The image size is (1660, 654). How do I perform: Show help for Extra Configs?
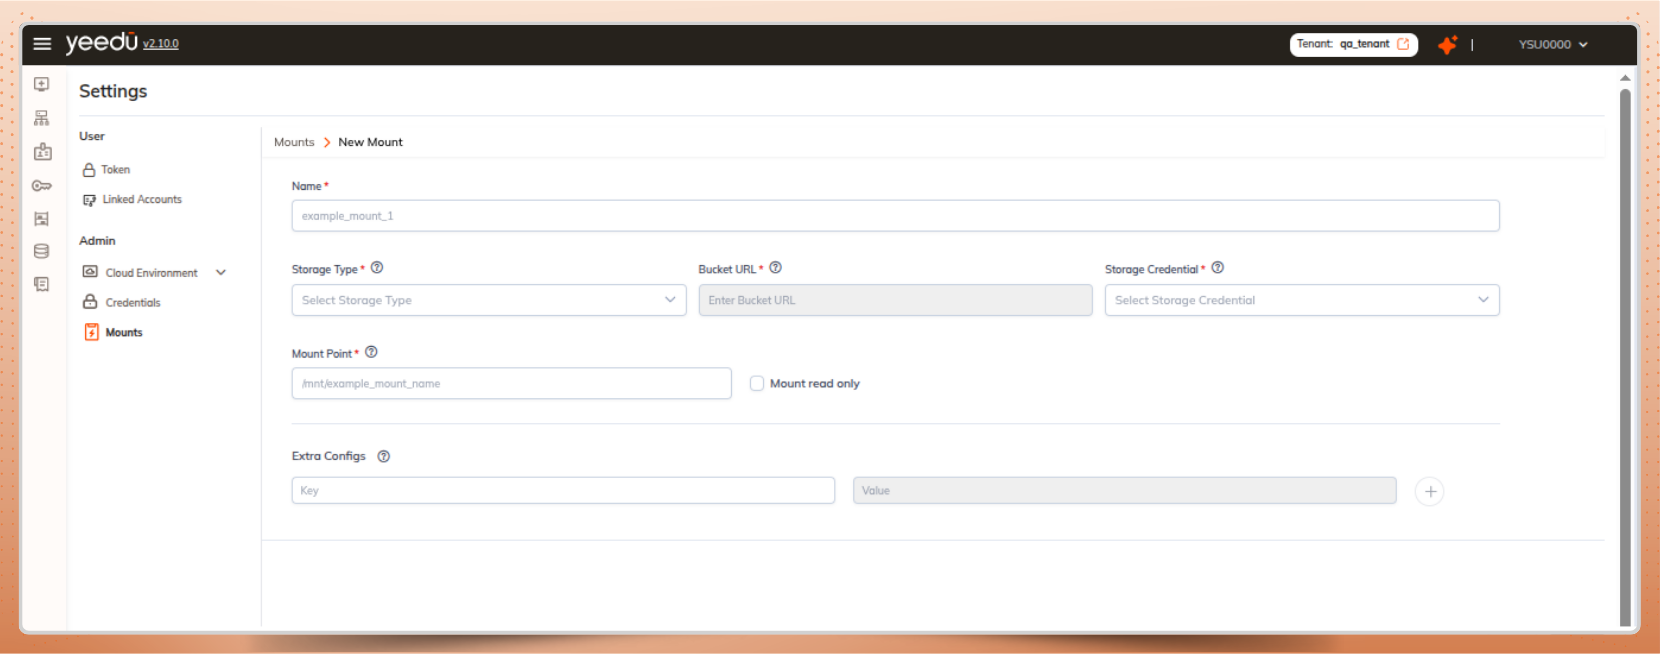point(384,456)
